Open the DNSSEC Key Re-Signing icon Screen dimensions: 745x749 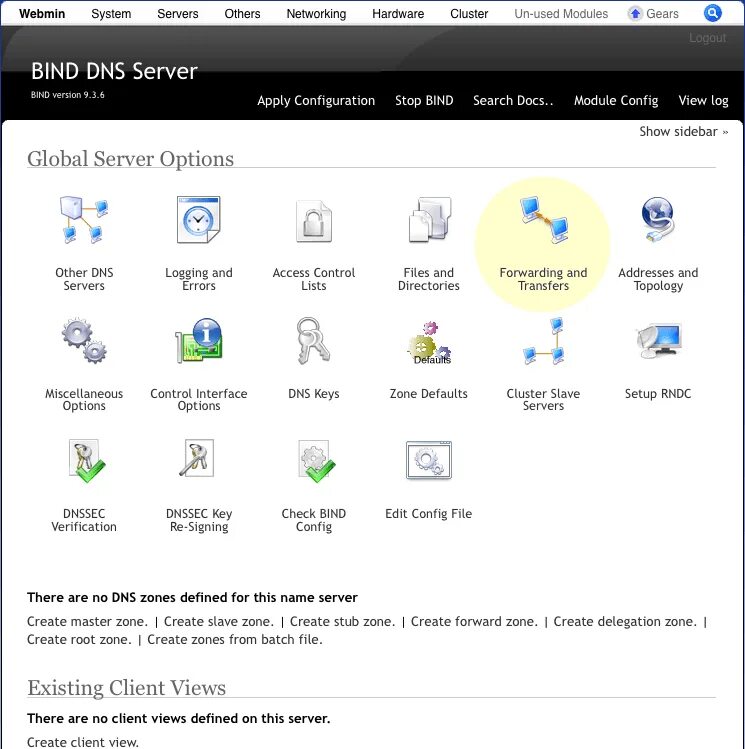(x=197, y=458)
